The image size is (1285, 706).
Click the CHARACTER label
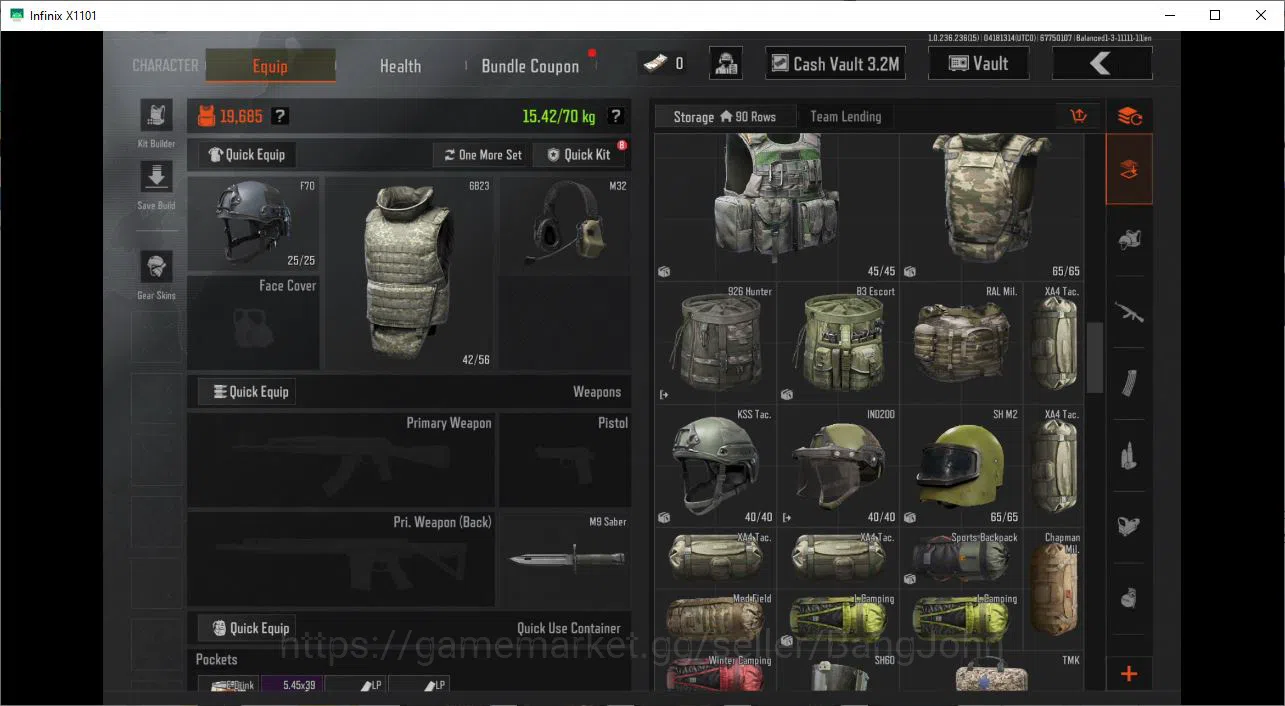coord(165,65)
